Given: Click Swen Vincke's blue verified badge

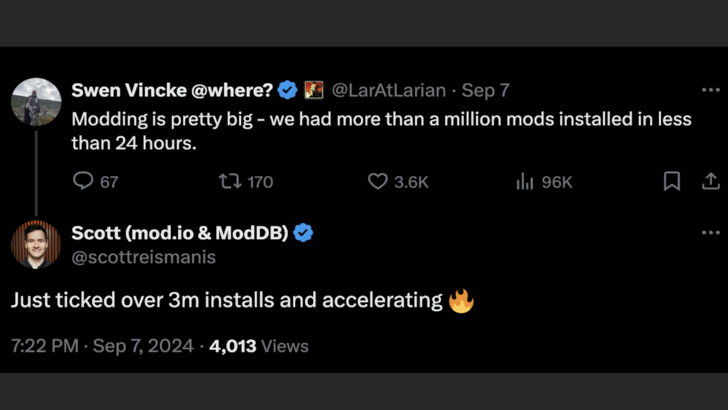Looking at the screenshot, I should pos(288,90).
